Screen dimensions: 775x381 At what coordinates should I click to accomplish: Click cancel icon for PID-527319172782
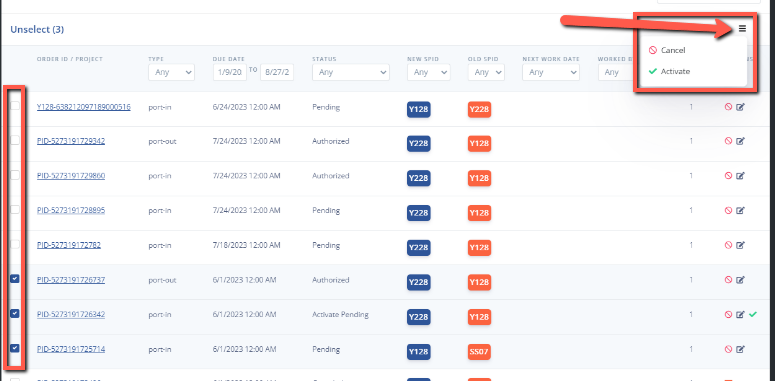[728, 245]
